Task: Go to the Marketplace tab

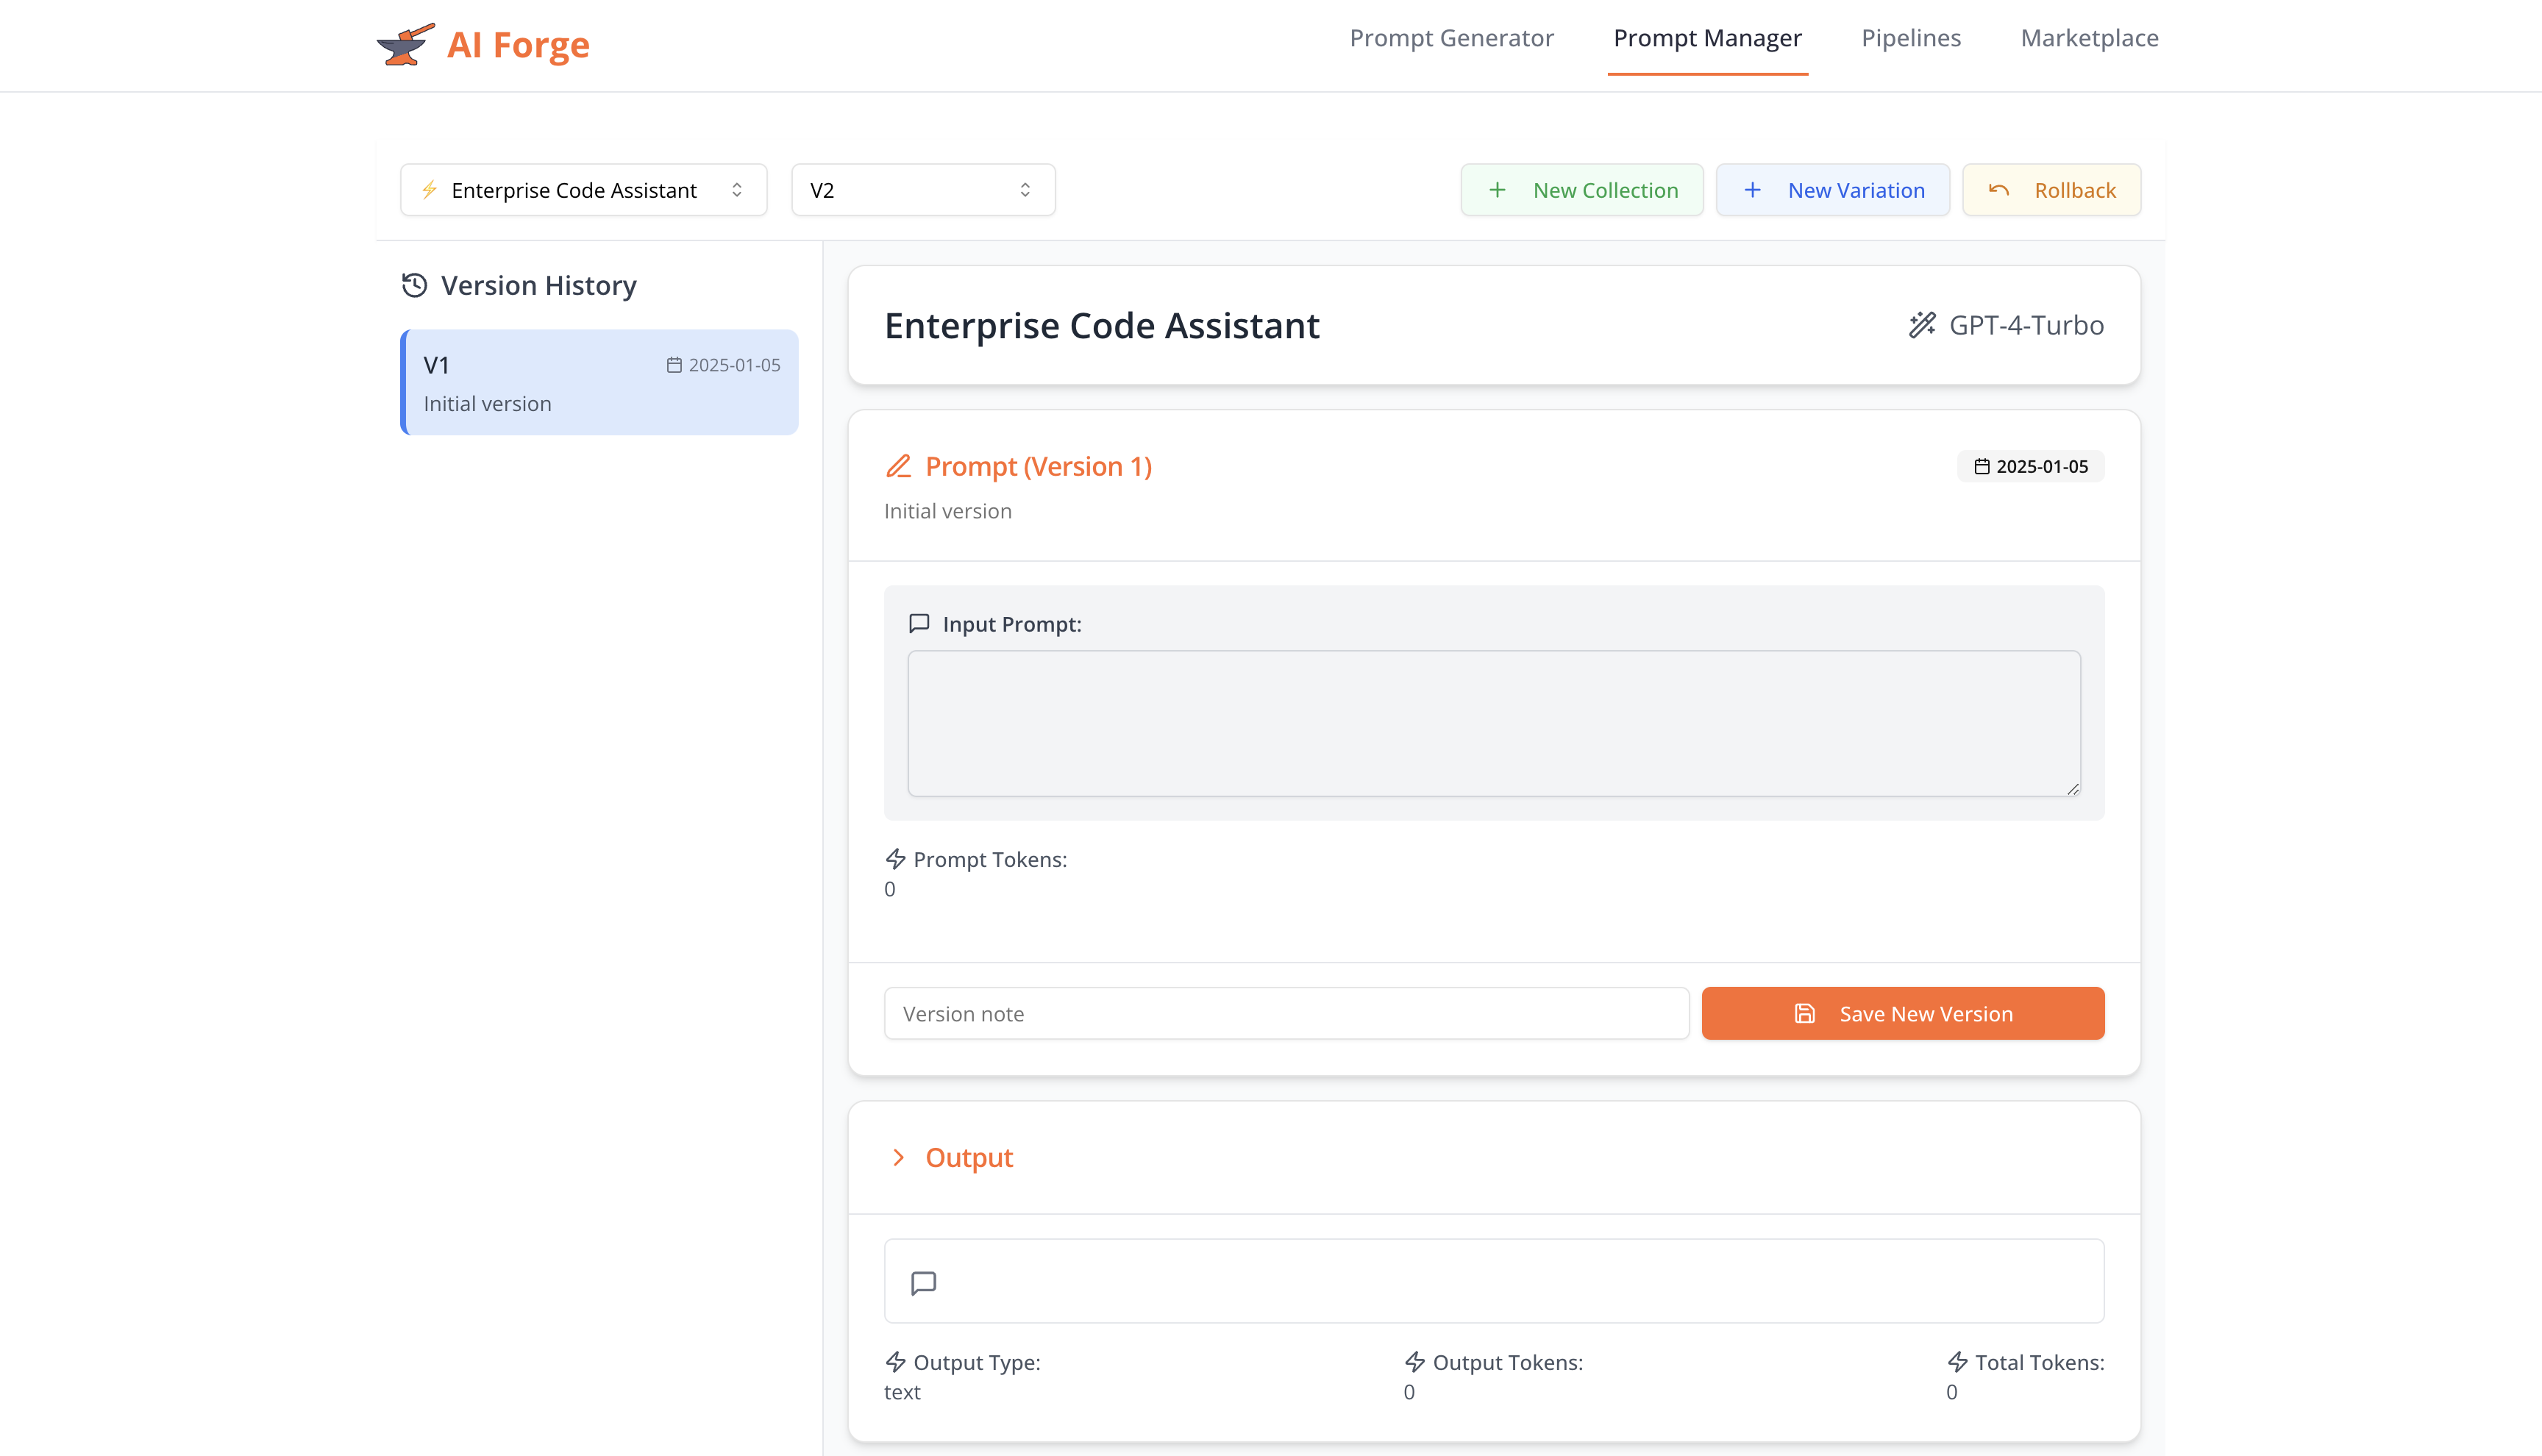Action: 2089,38
